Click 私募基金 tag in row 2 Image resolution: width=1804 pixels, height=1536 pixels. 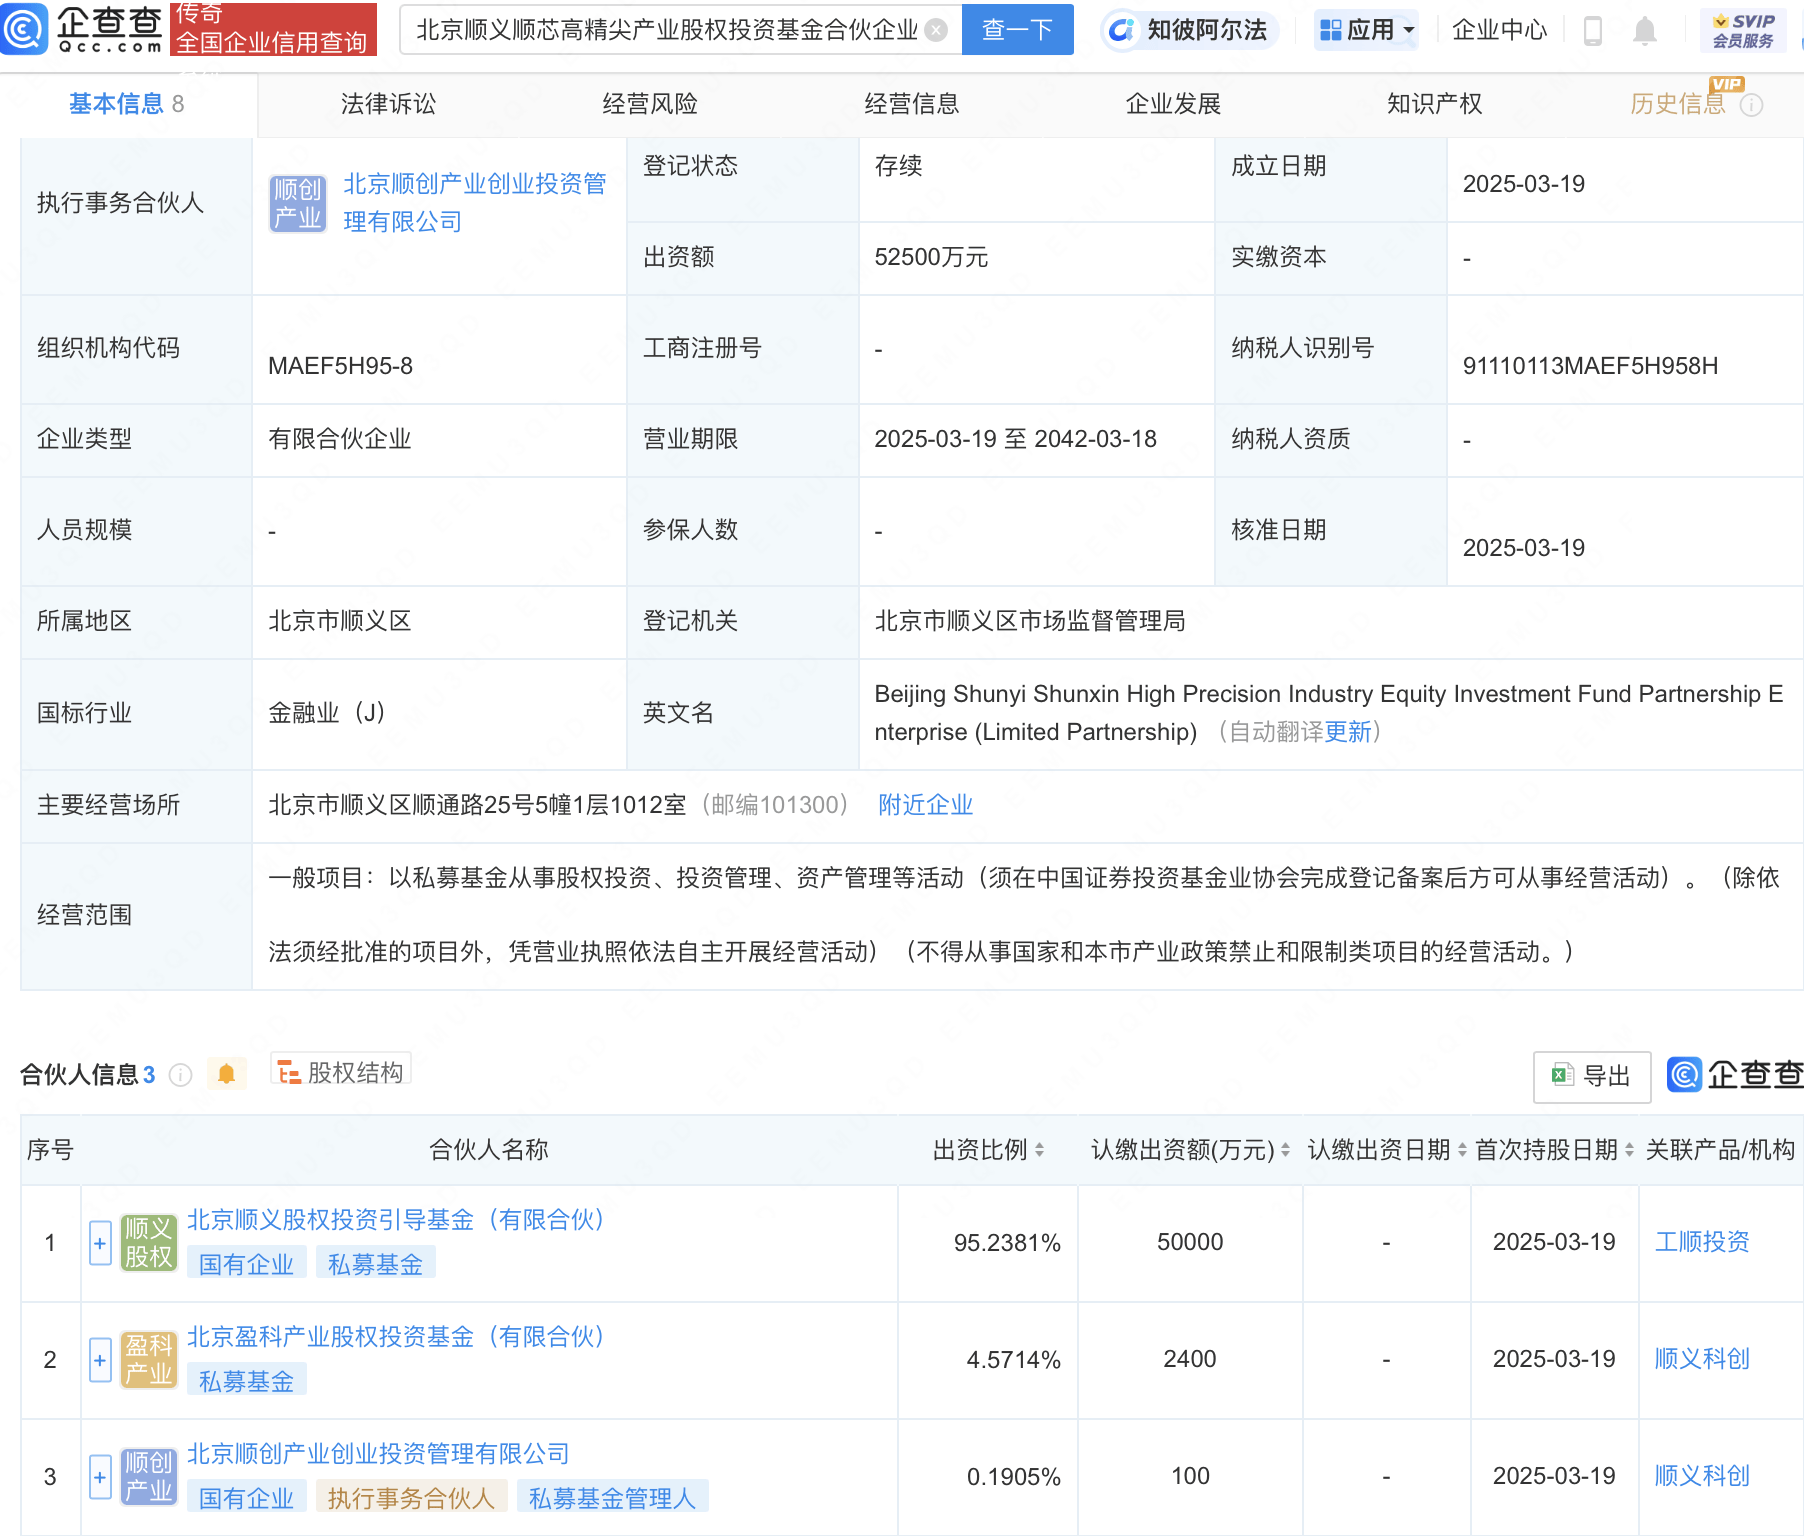[246, 1382]
